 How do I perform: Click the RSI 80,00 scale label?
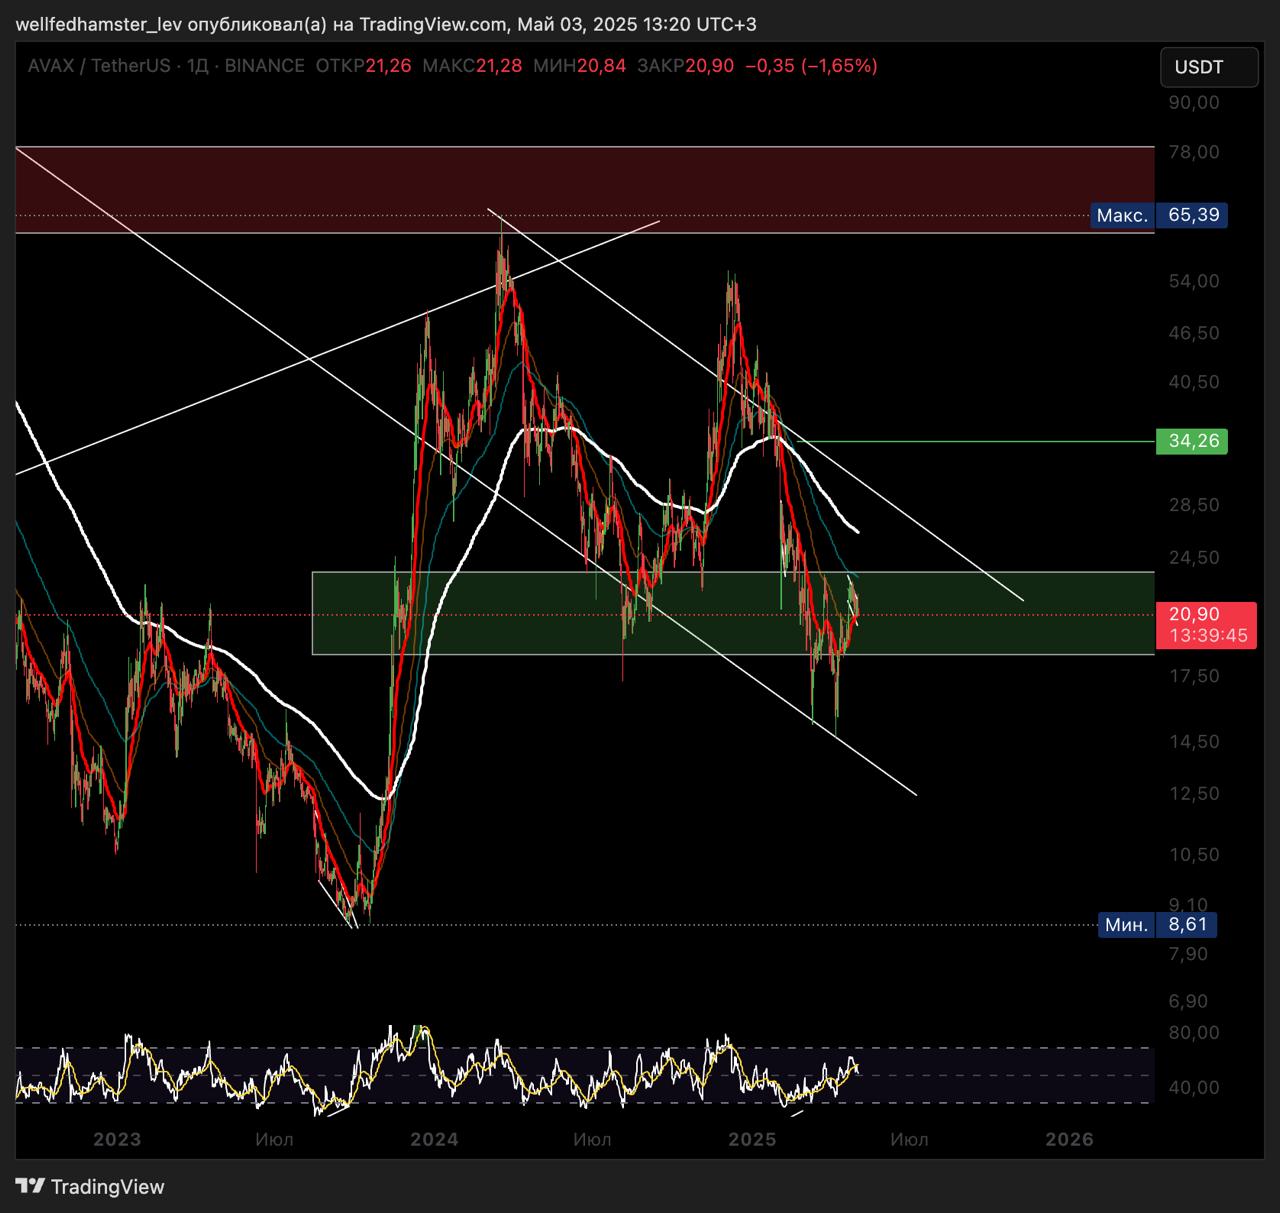coord(1194,1033)
